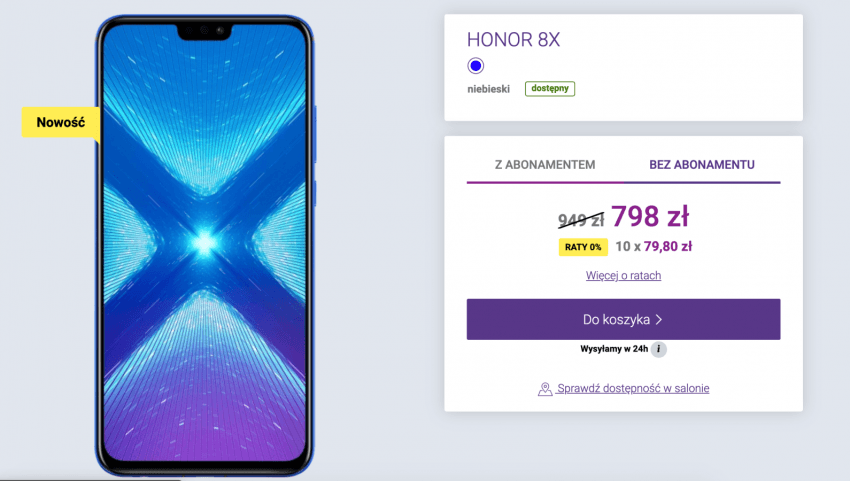
Task: Add phone with the Do koszyka button
Action: tap(623, 319)
